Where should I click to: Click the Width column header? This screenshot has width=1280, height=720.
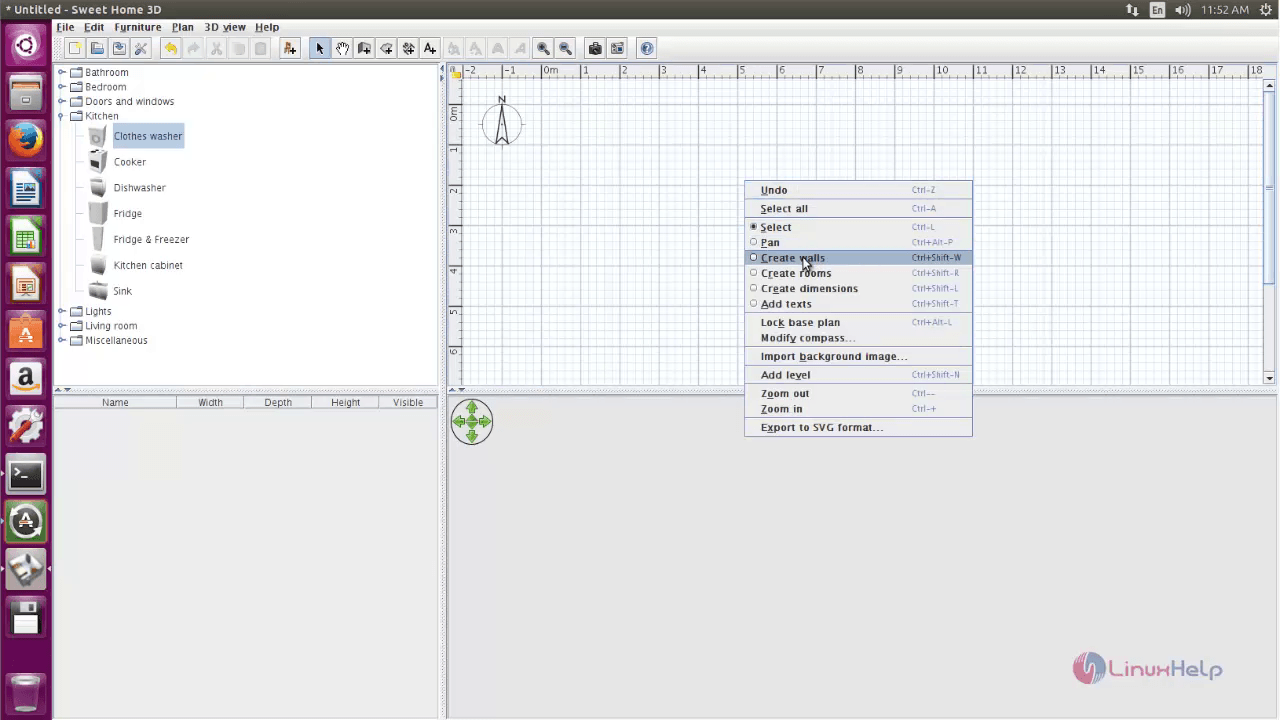tap(210, 402)
